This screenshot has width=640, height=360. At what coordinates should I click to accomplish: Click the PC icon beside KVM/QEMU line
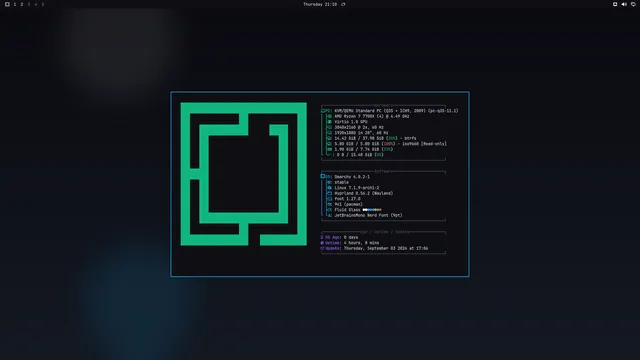point(323,111)
